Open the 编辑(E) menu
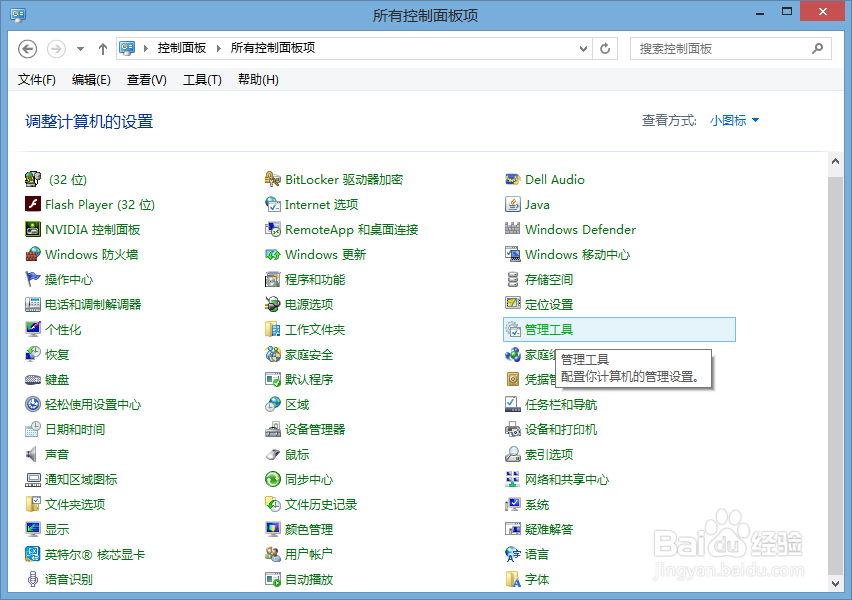This screenshot has height=600, width=852. [x=91, y=80]
